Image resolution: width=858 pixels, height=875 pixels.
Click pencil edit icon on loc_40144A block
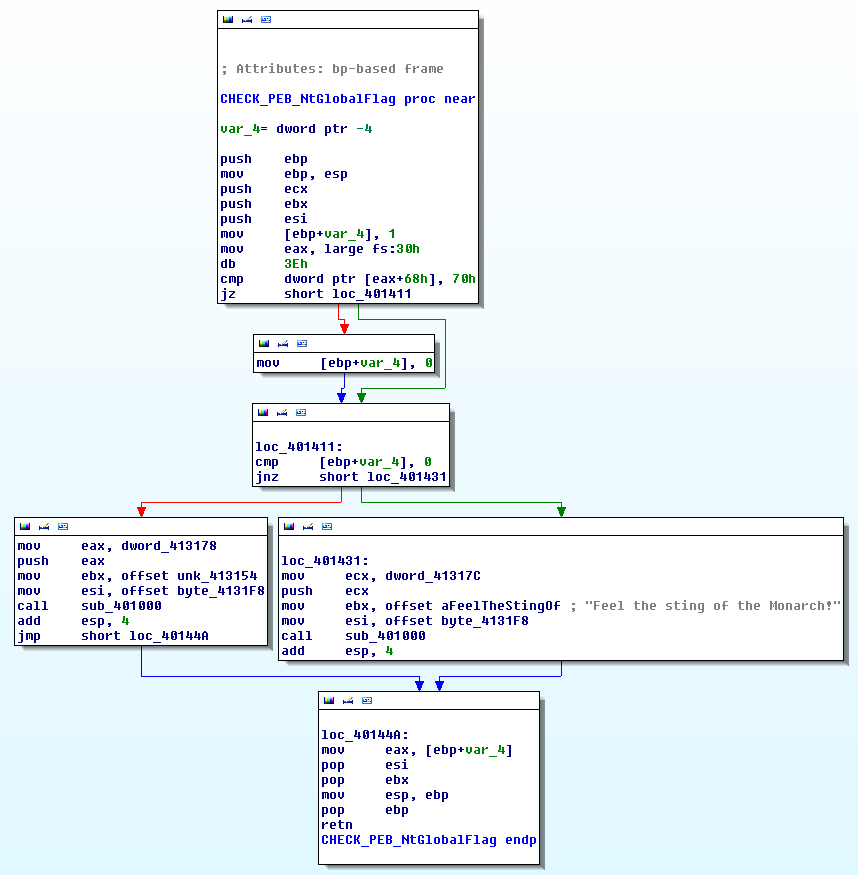click(347, 700)
